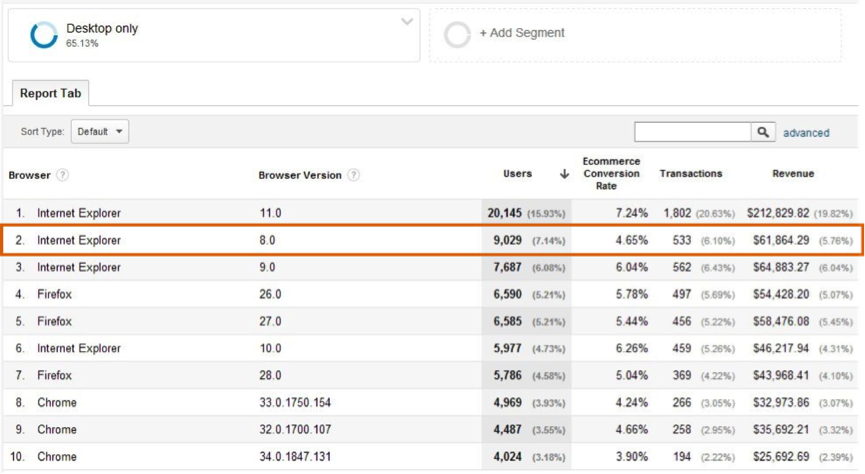The height and width of the screenshot is (474, 865).
Task: Click Firefox in row 5
Action: (x=55, y=321)
